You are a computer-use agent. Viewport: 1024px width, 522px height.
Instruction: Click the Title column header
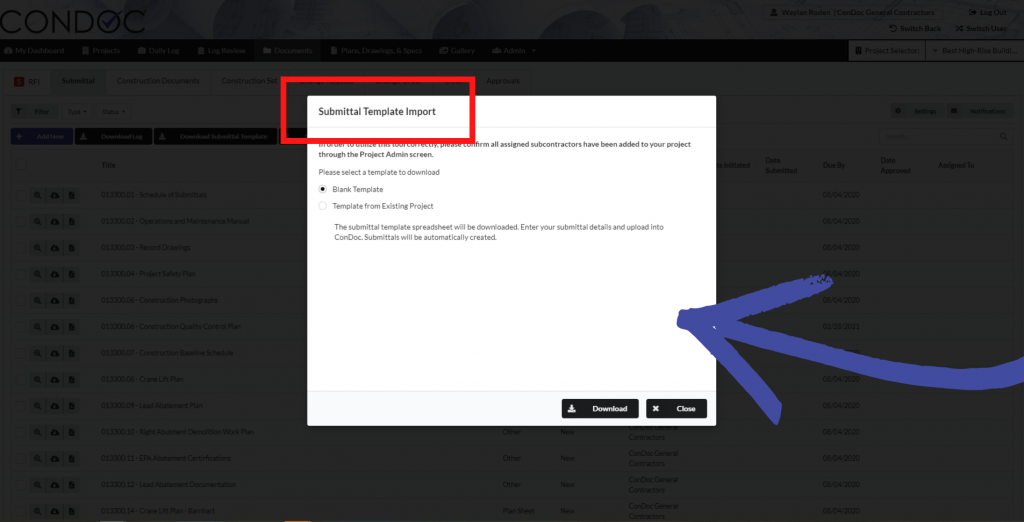pos(108,165)
